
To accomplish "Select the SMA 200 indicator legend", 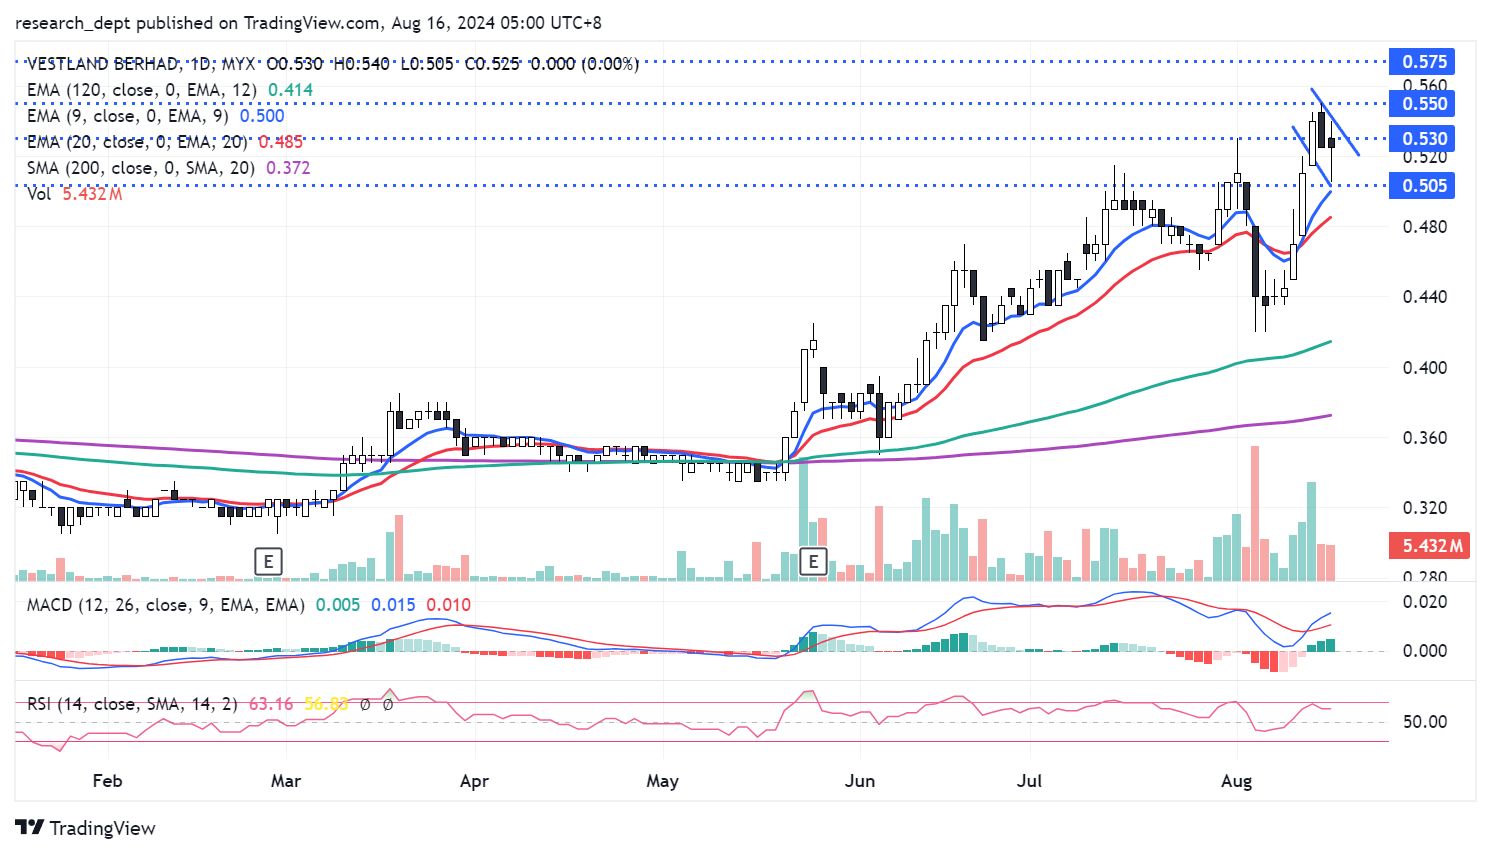I will tap(140, 168).
